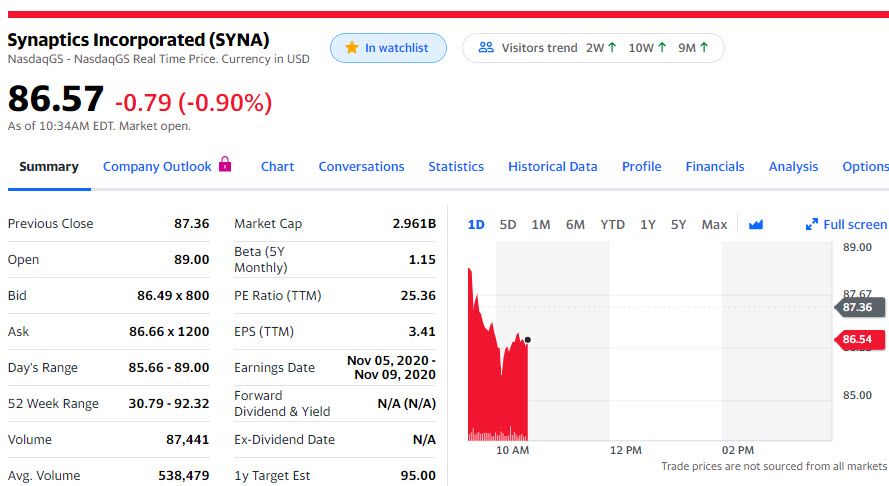Open the Analysis tab
The image size is (889, 486).
pyautogui.click(x=793, y=167)
